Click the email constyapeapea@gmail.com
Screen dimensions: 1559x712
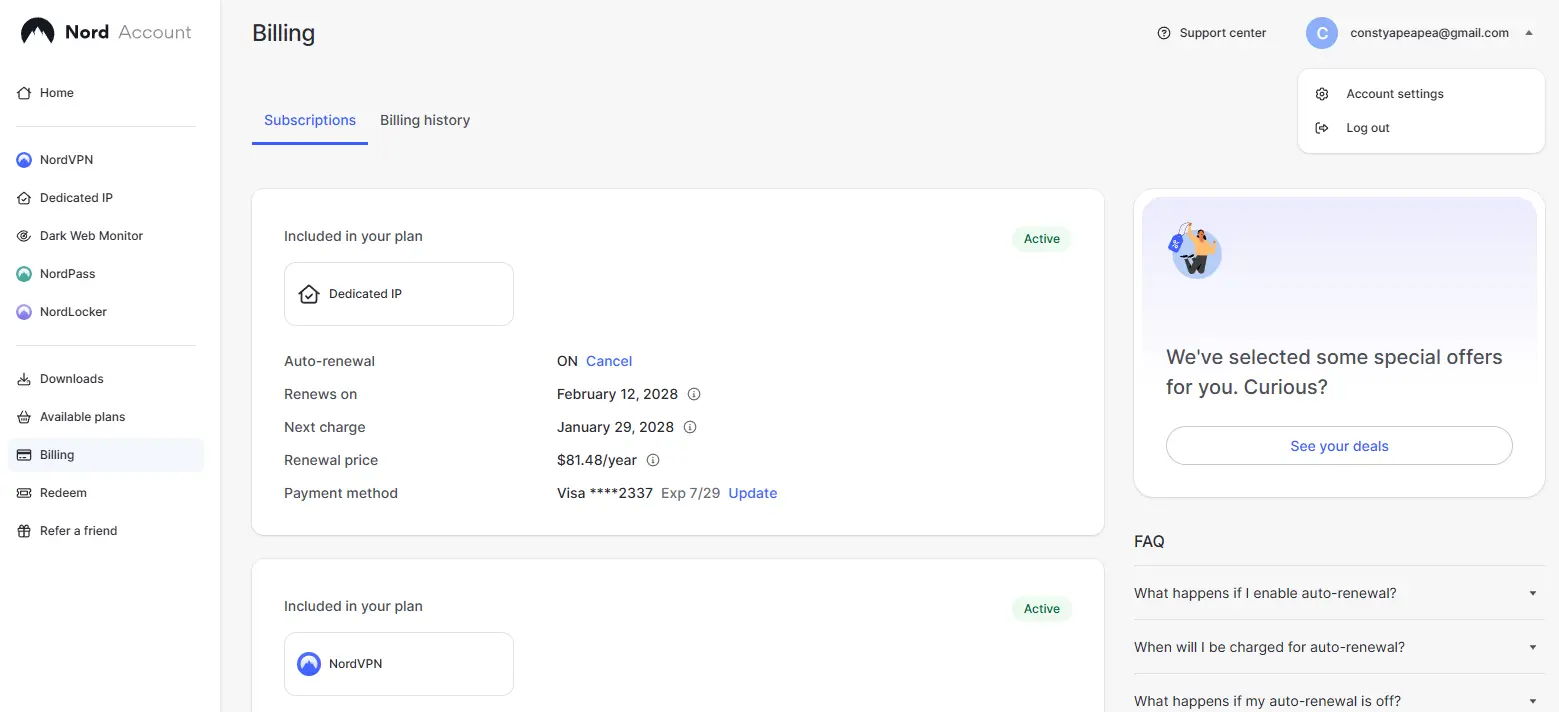point(1429,33)
